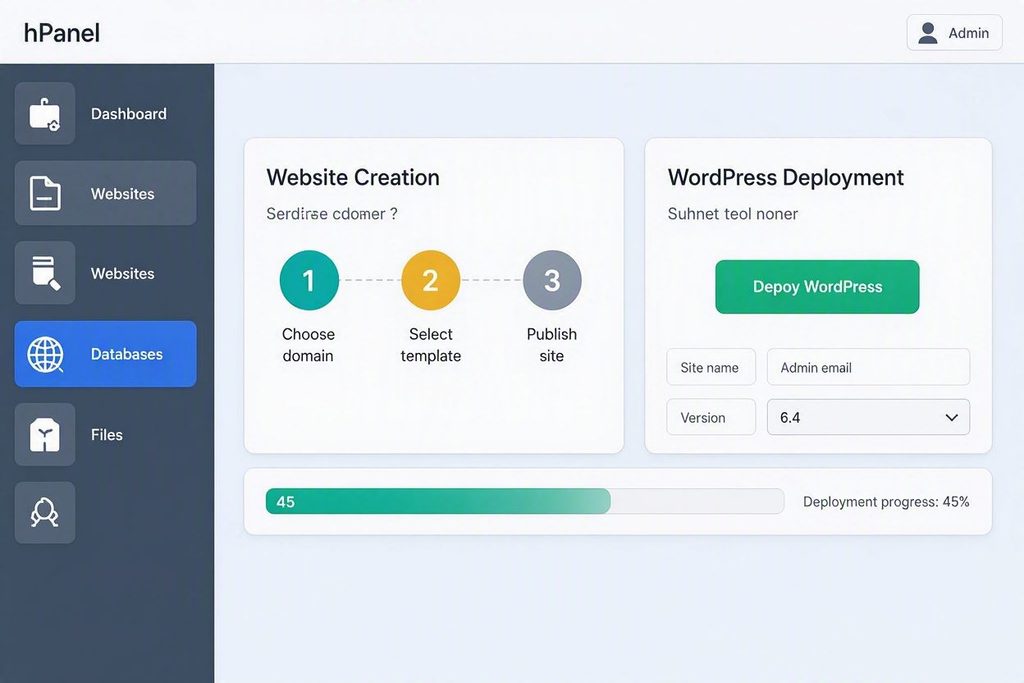The width and height of the screenshot is (1024, 683).
Task: Click the Admin account button
Action: (x=954, y=33)
